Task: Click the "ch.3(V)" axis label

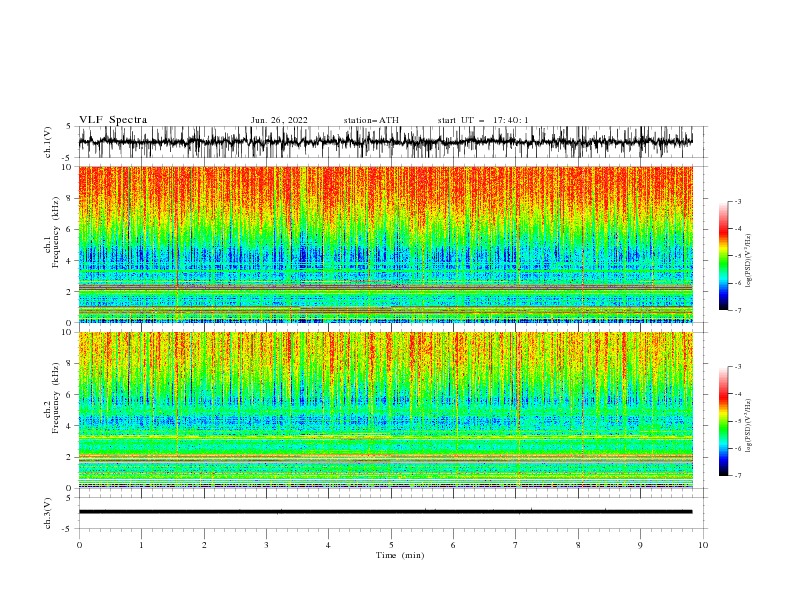Action: [48, 513]
